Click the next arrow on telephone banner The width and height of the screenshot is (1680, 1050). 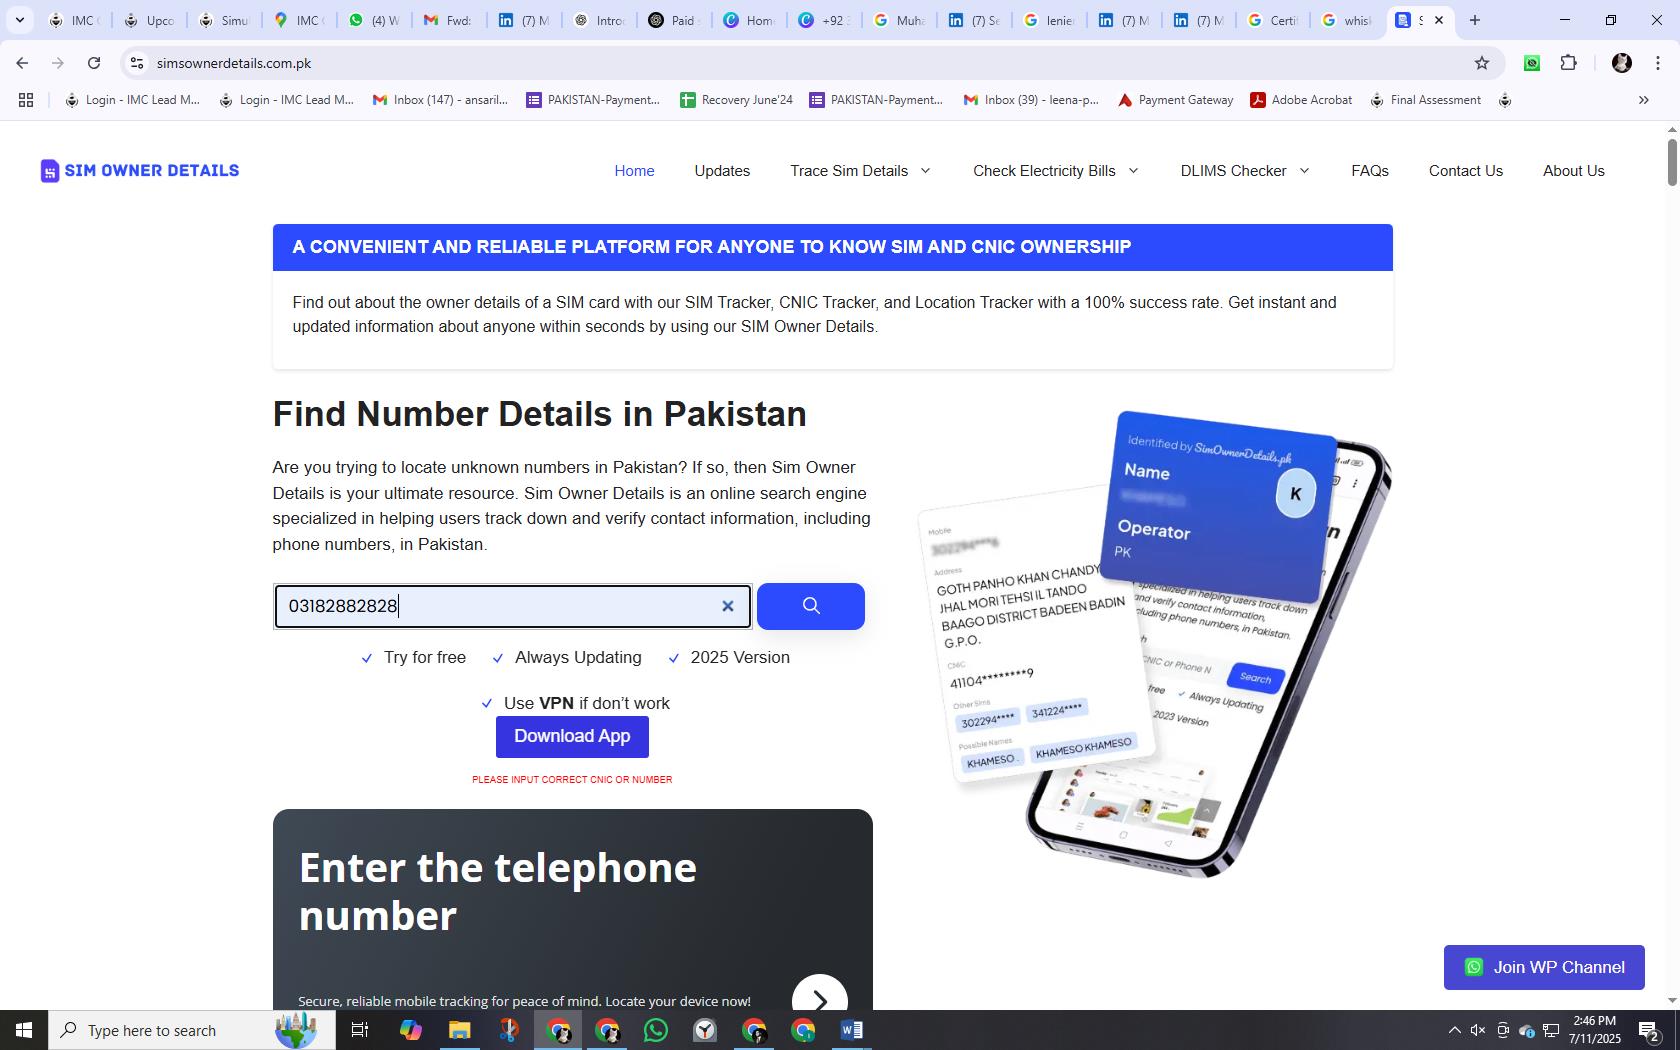point(820,1000)
